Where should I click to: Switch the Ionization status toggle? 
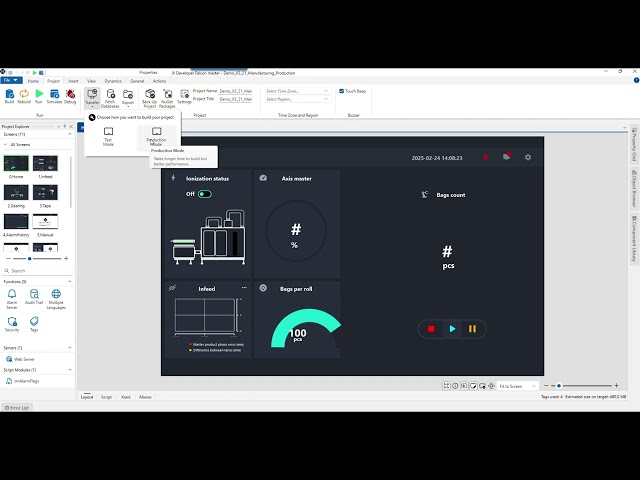point(205,194)
